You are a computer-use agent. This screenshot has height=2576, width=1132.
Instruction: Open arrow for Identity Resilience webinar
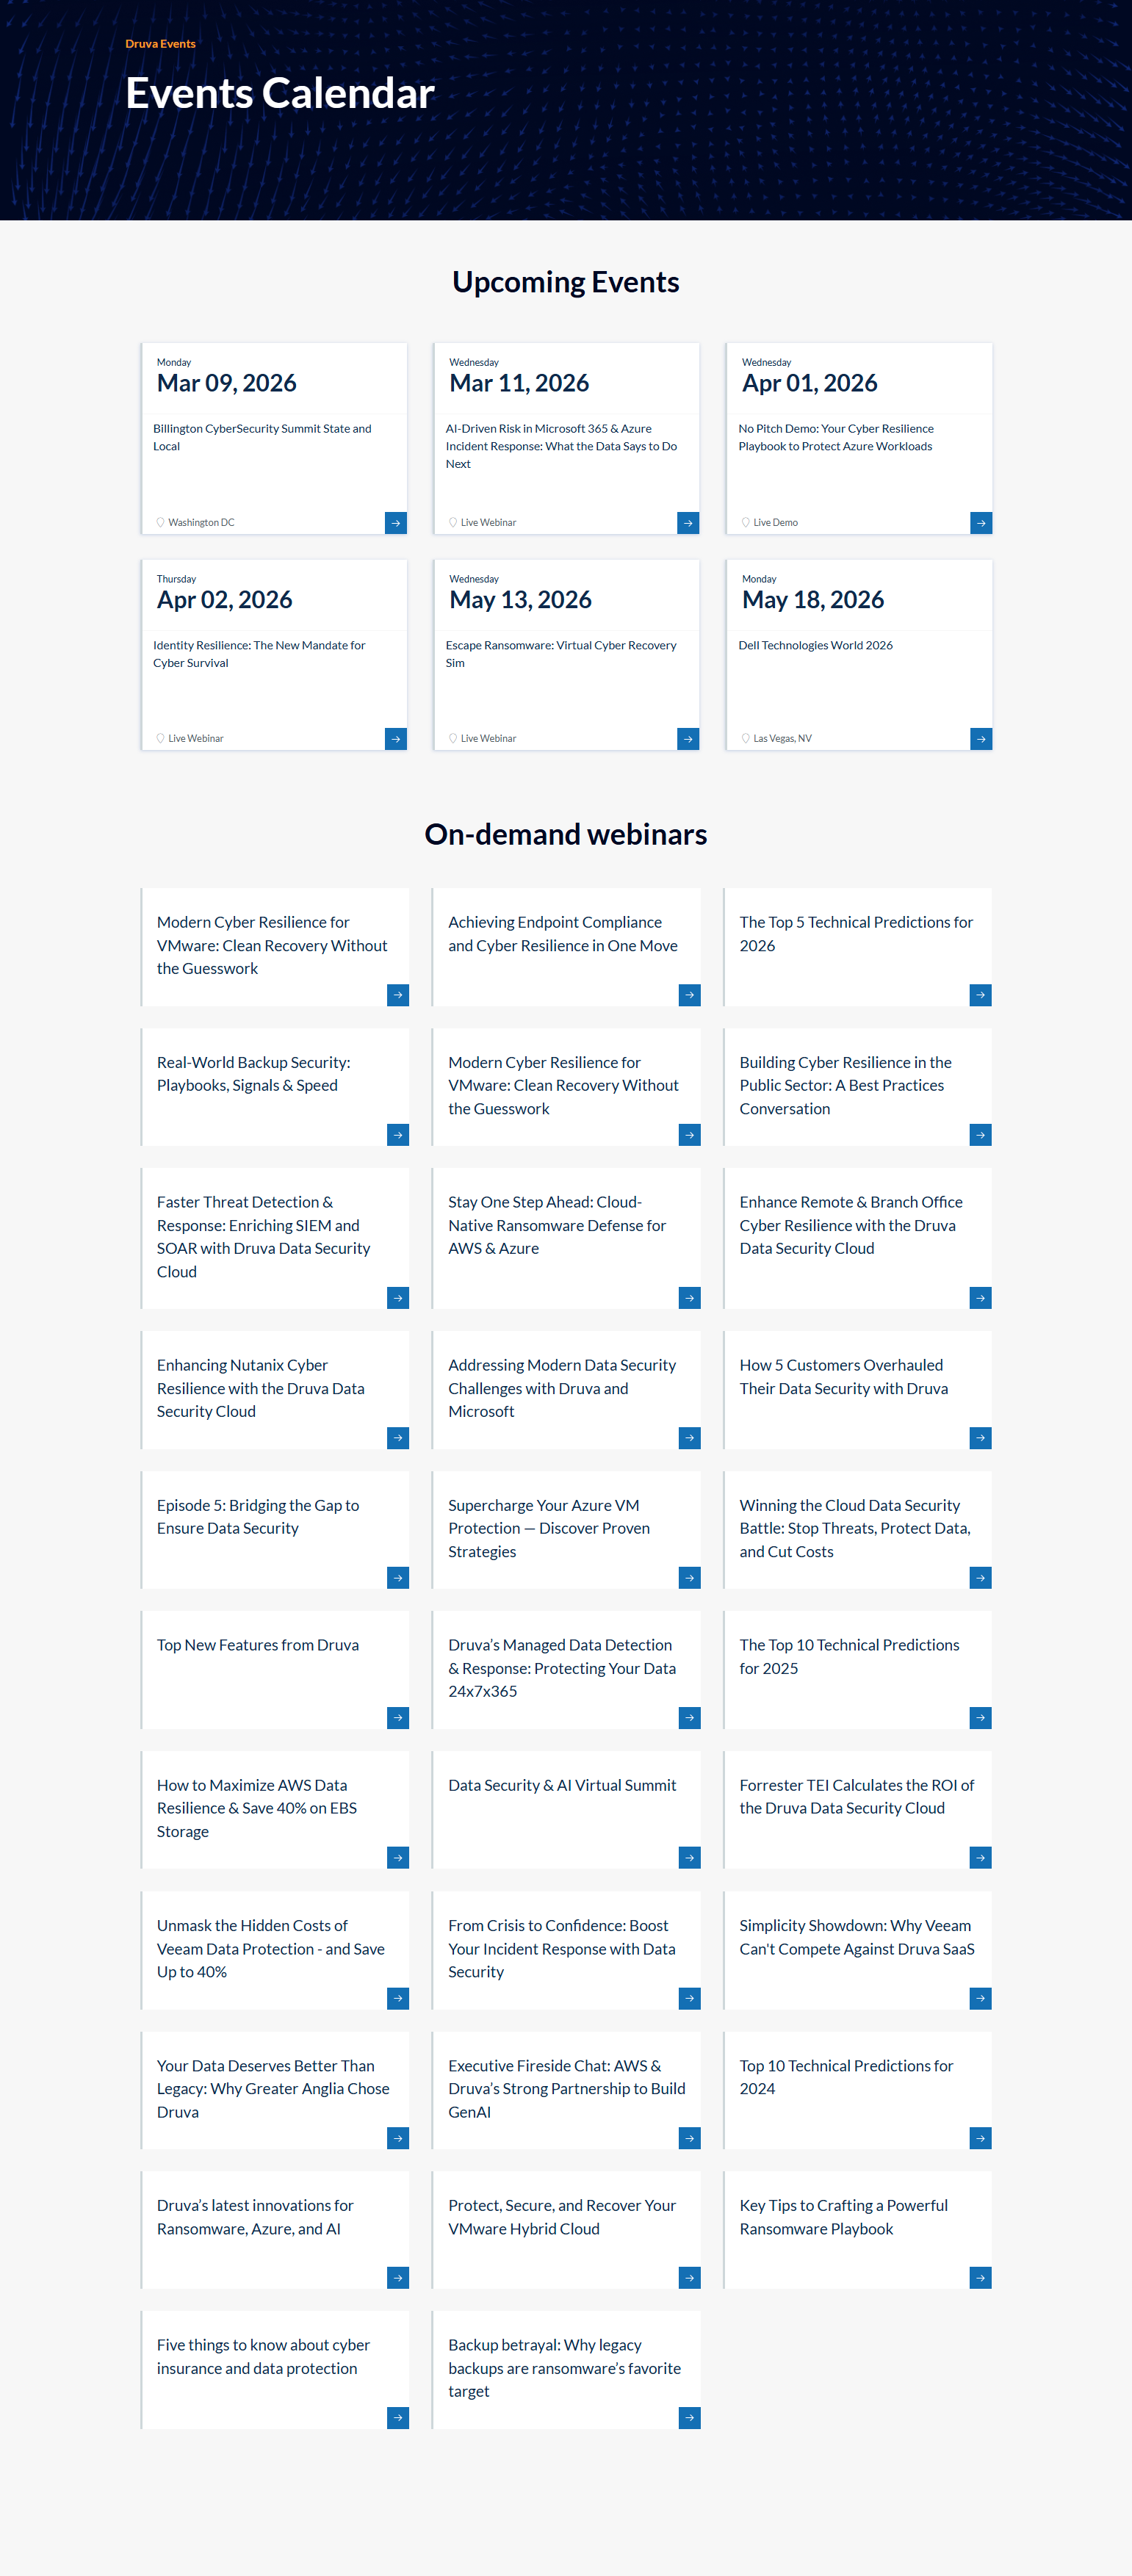click(x=396, y=739)
